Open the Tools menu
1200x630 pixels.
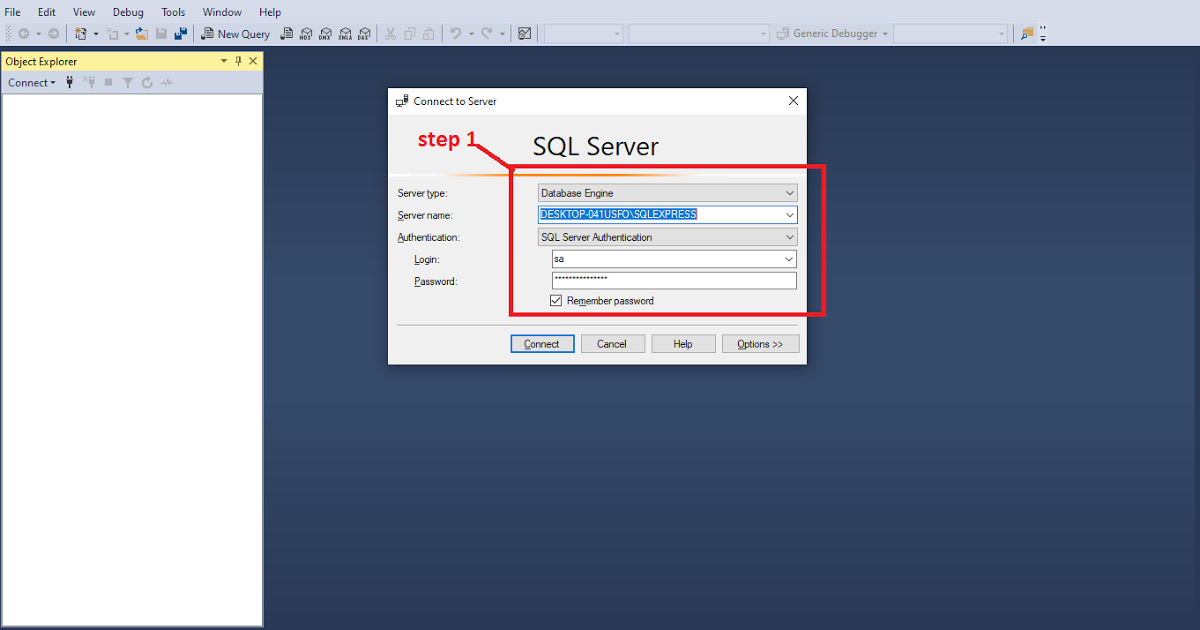click(172, 12)
